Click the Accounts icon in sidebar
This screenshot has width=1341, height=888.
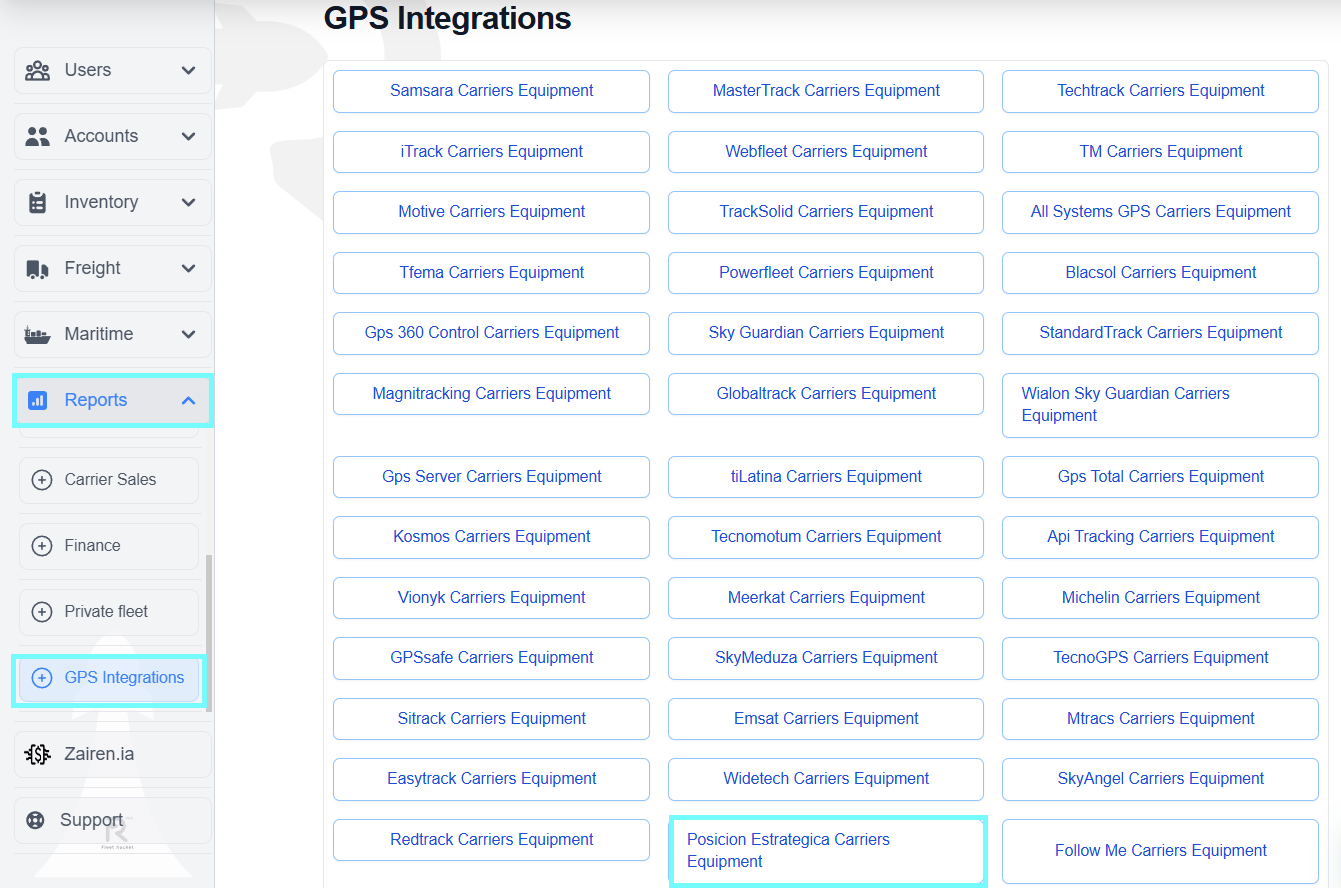[38, 136]
